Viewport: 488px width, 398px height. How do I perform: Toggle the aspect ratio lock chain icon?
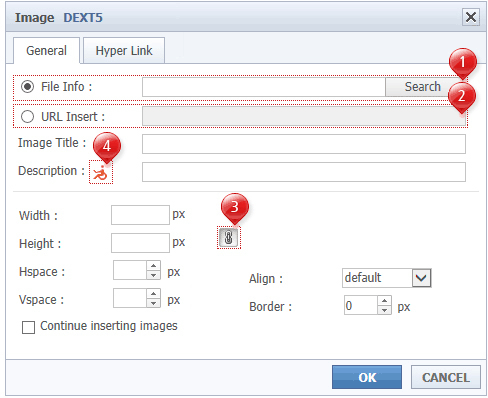click(x=229, y=238)
